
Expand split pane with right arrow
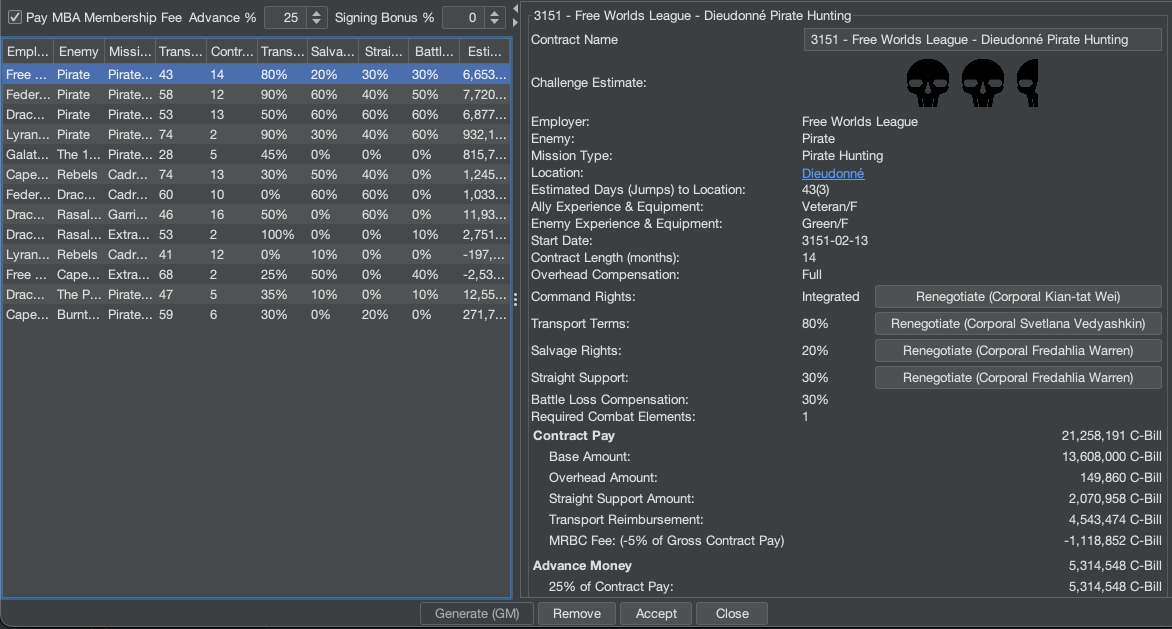click(x=516, y=22)
